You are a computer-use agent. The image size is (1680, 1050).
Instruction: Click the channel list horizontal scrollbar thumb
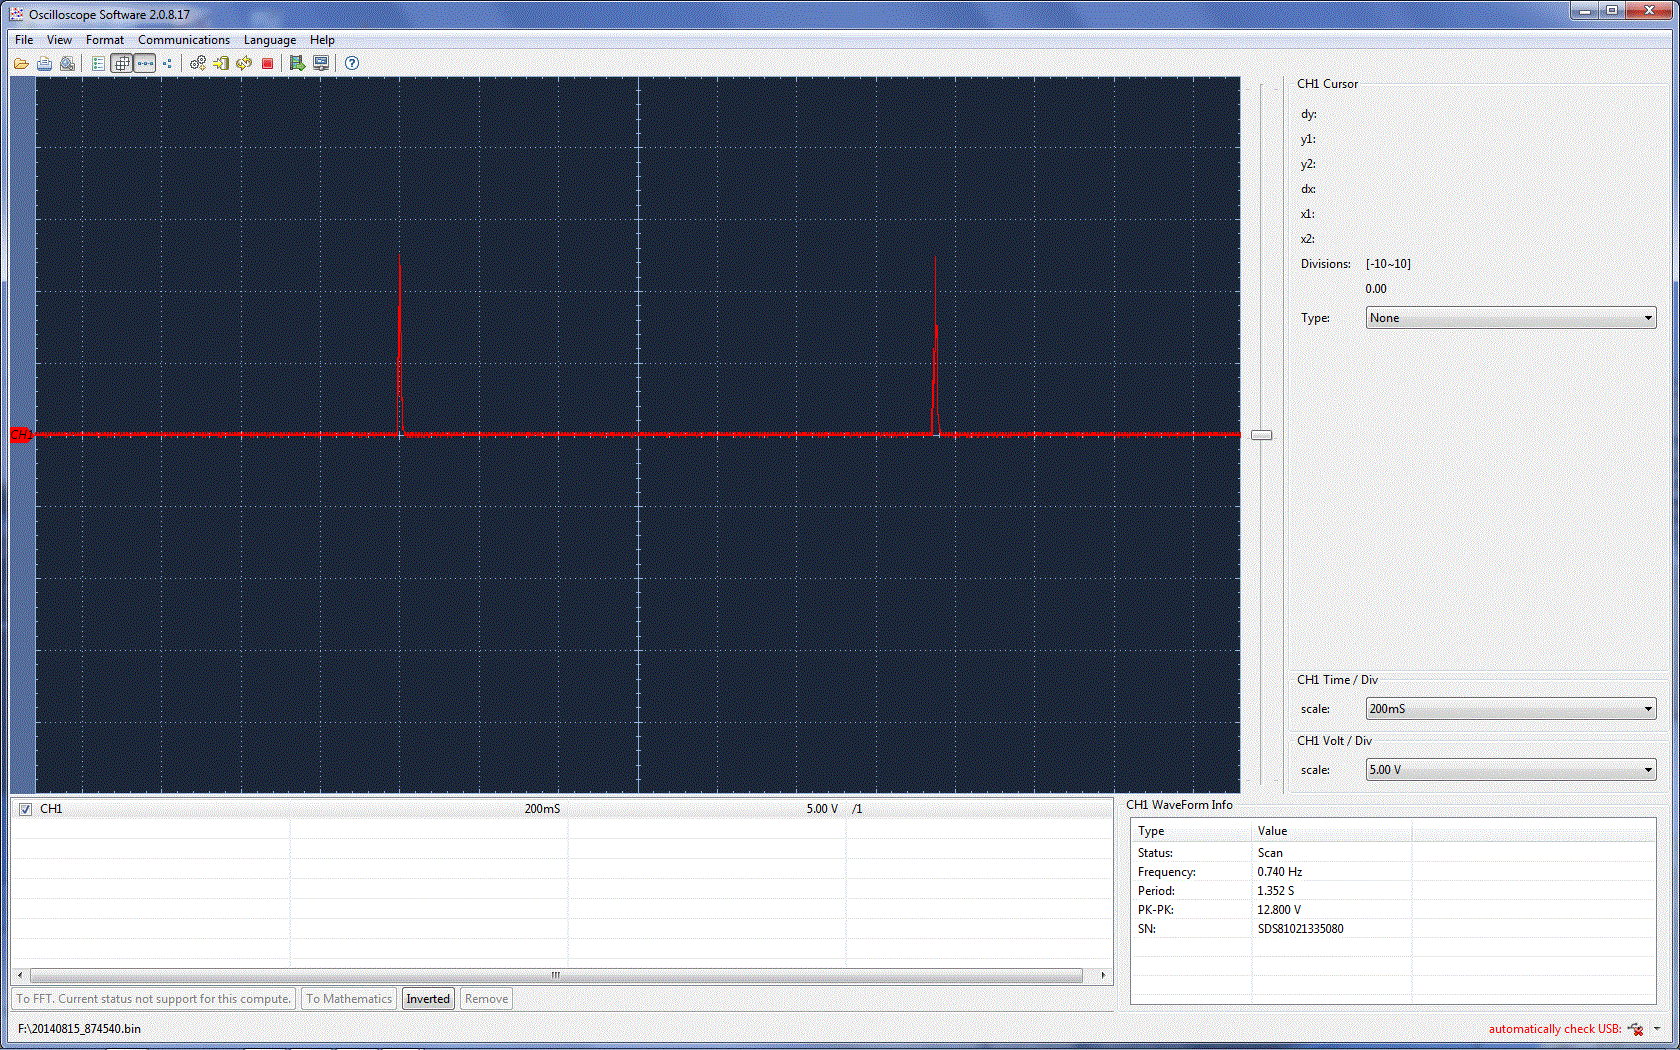tap(556, 975)
